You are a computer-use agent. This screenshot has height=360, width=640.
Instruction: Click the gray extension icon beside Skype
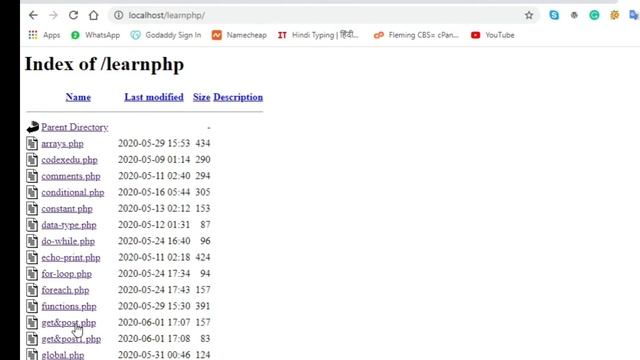(x=574, y=15)
